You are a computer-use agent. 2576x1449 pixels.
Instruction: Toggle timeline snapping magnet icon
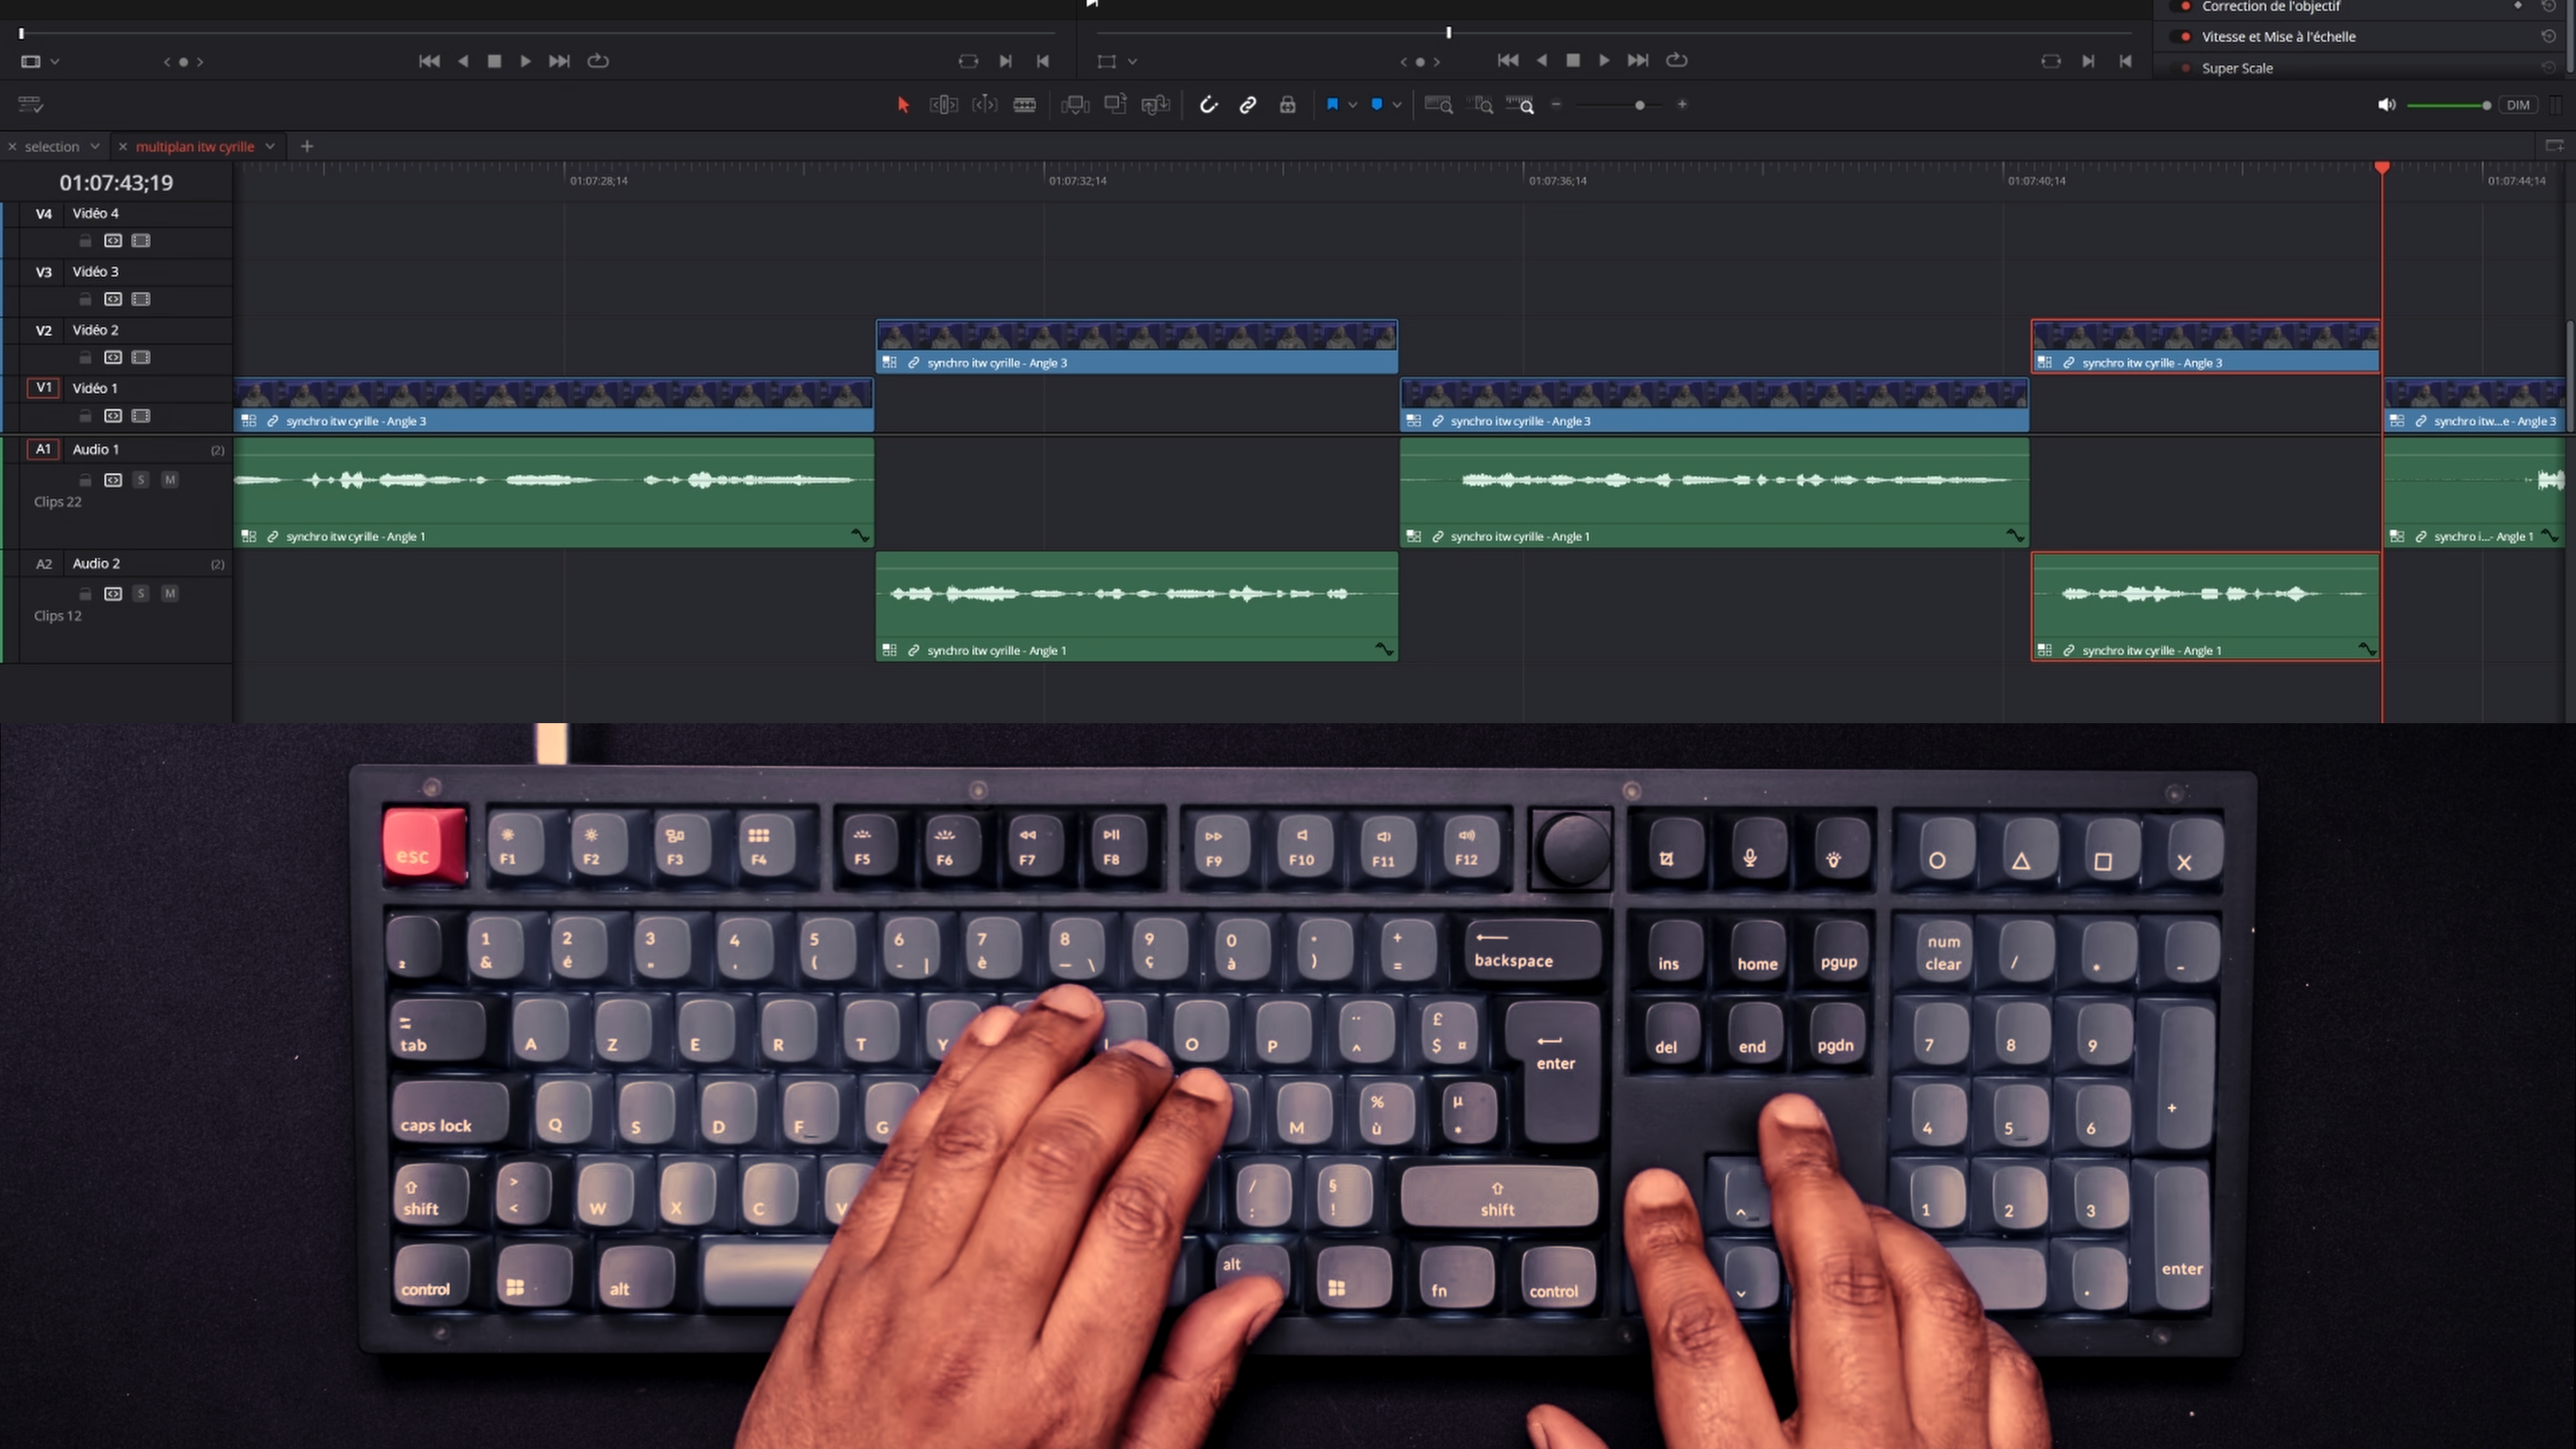[1208, 105]
